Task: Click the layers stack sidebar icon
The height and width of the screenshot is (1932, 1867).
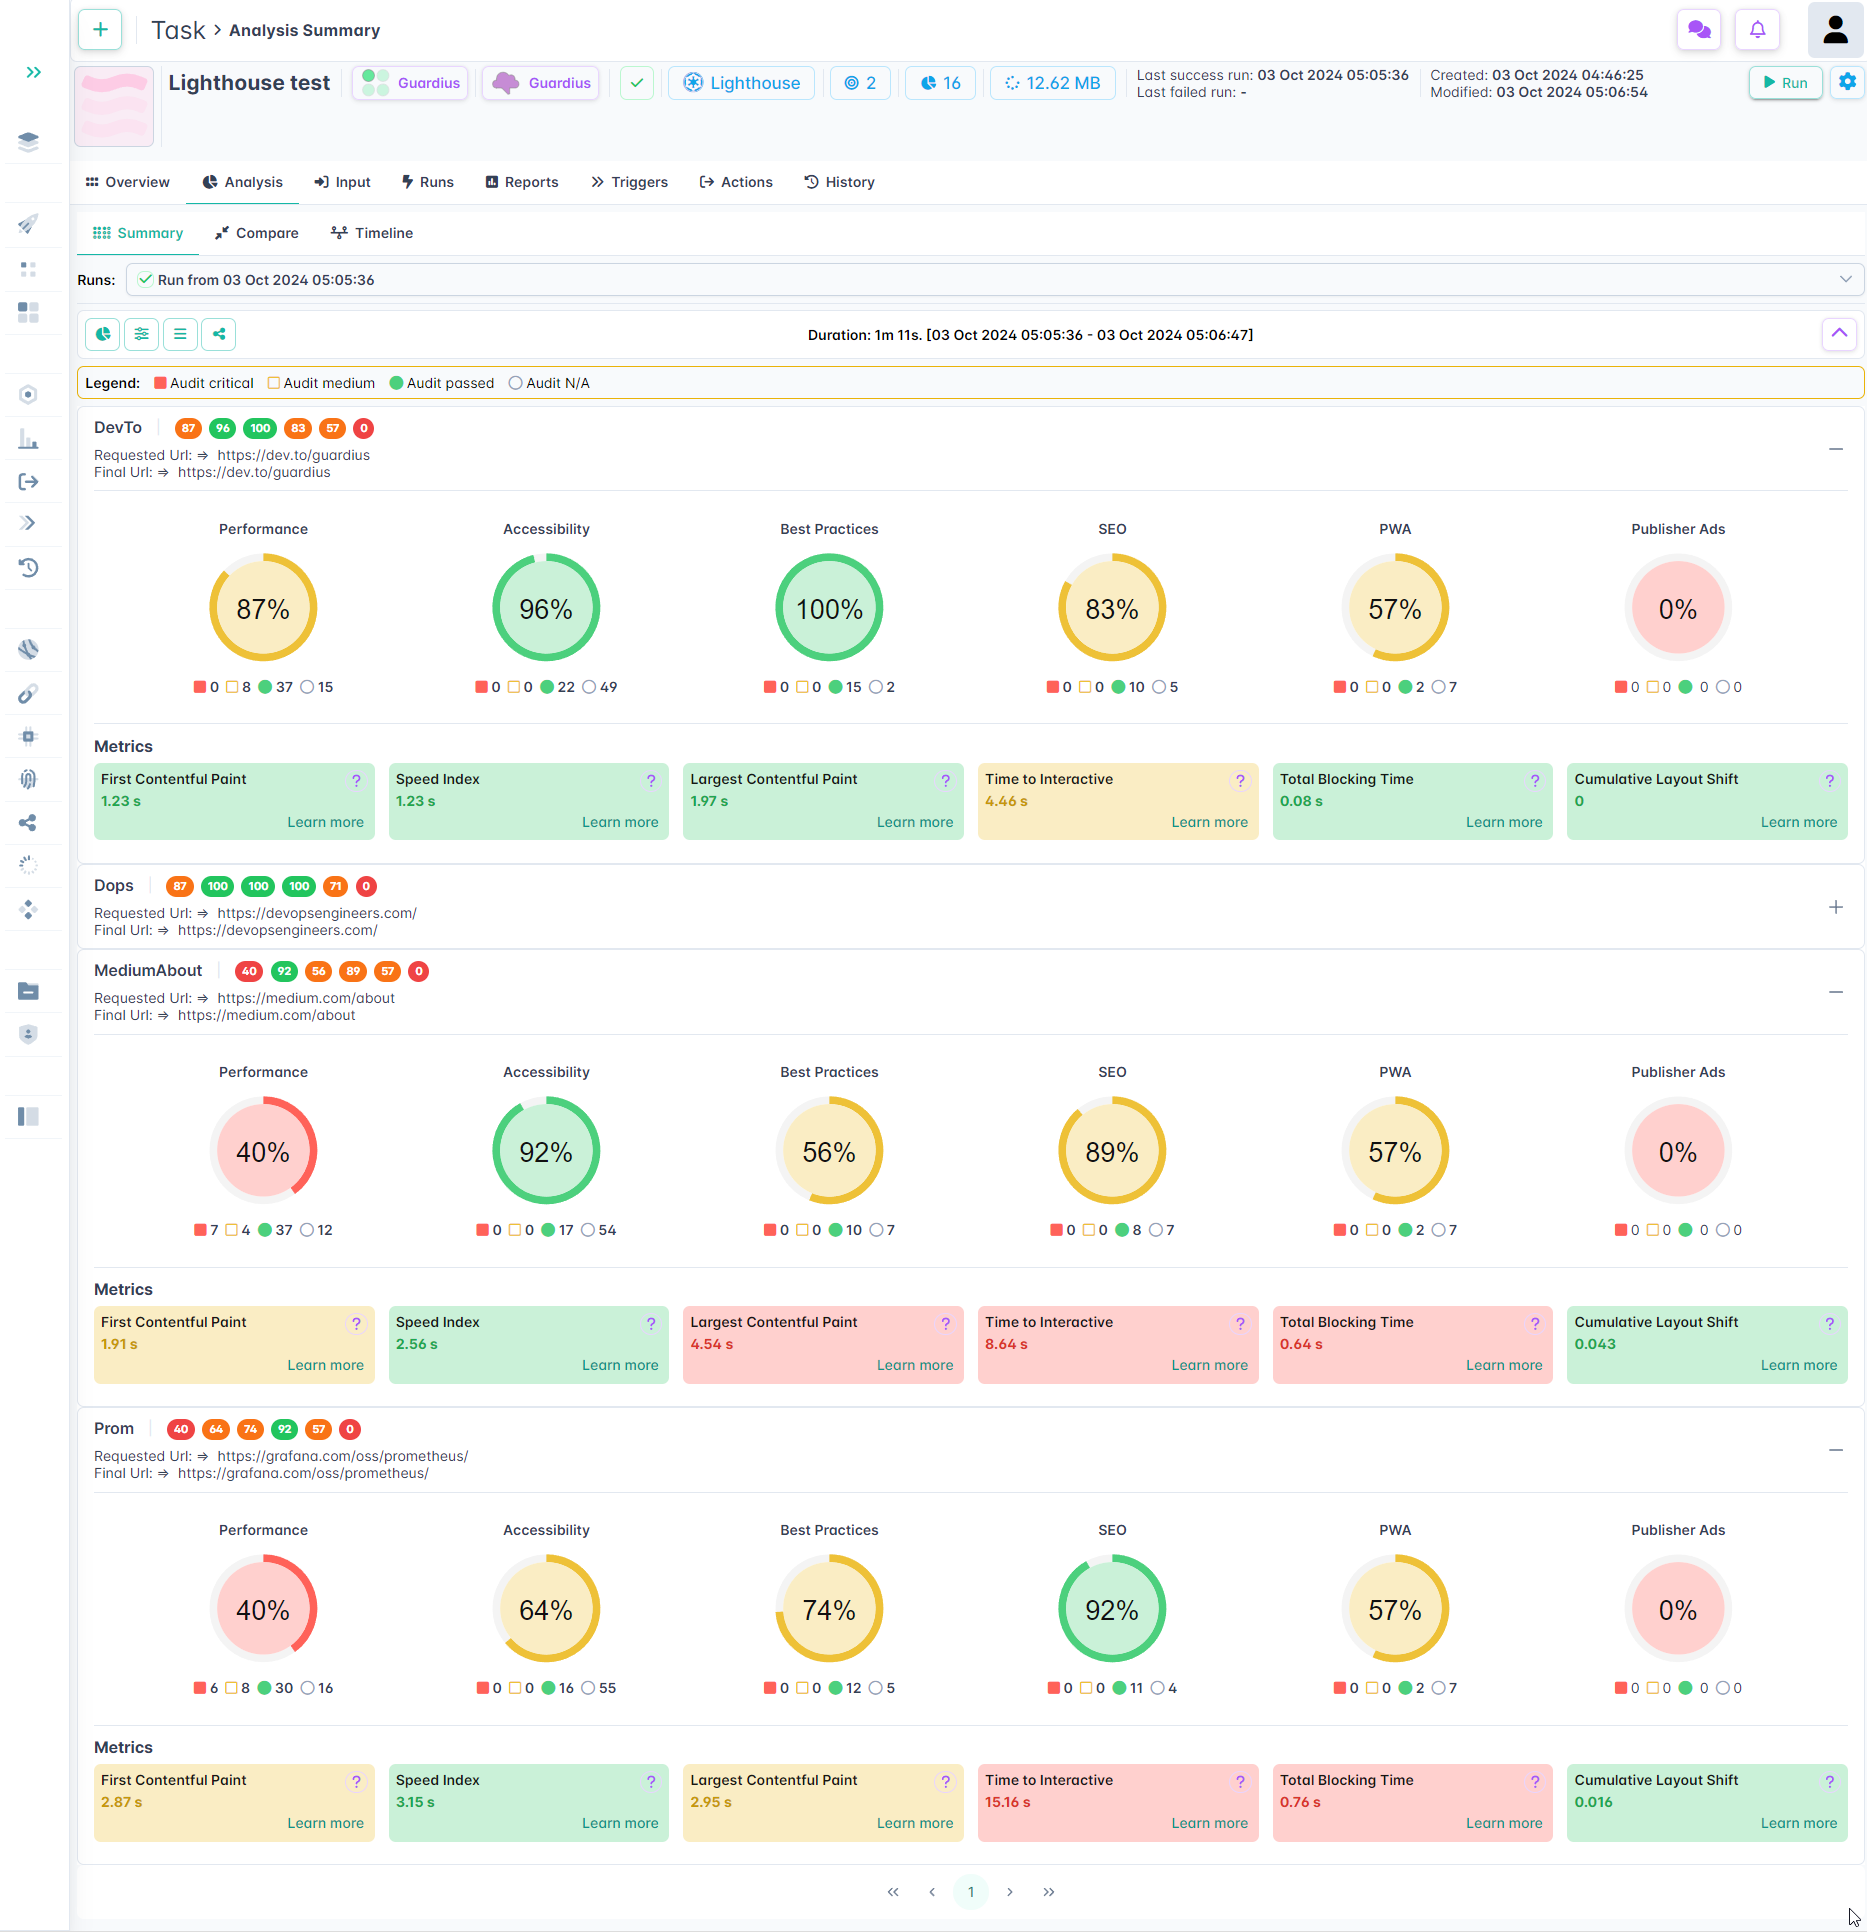Action: [28, 142]
